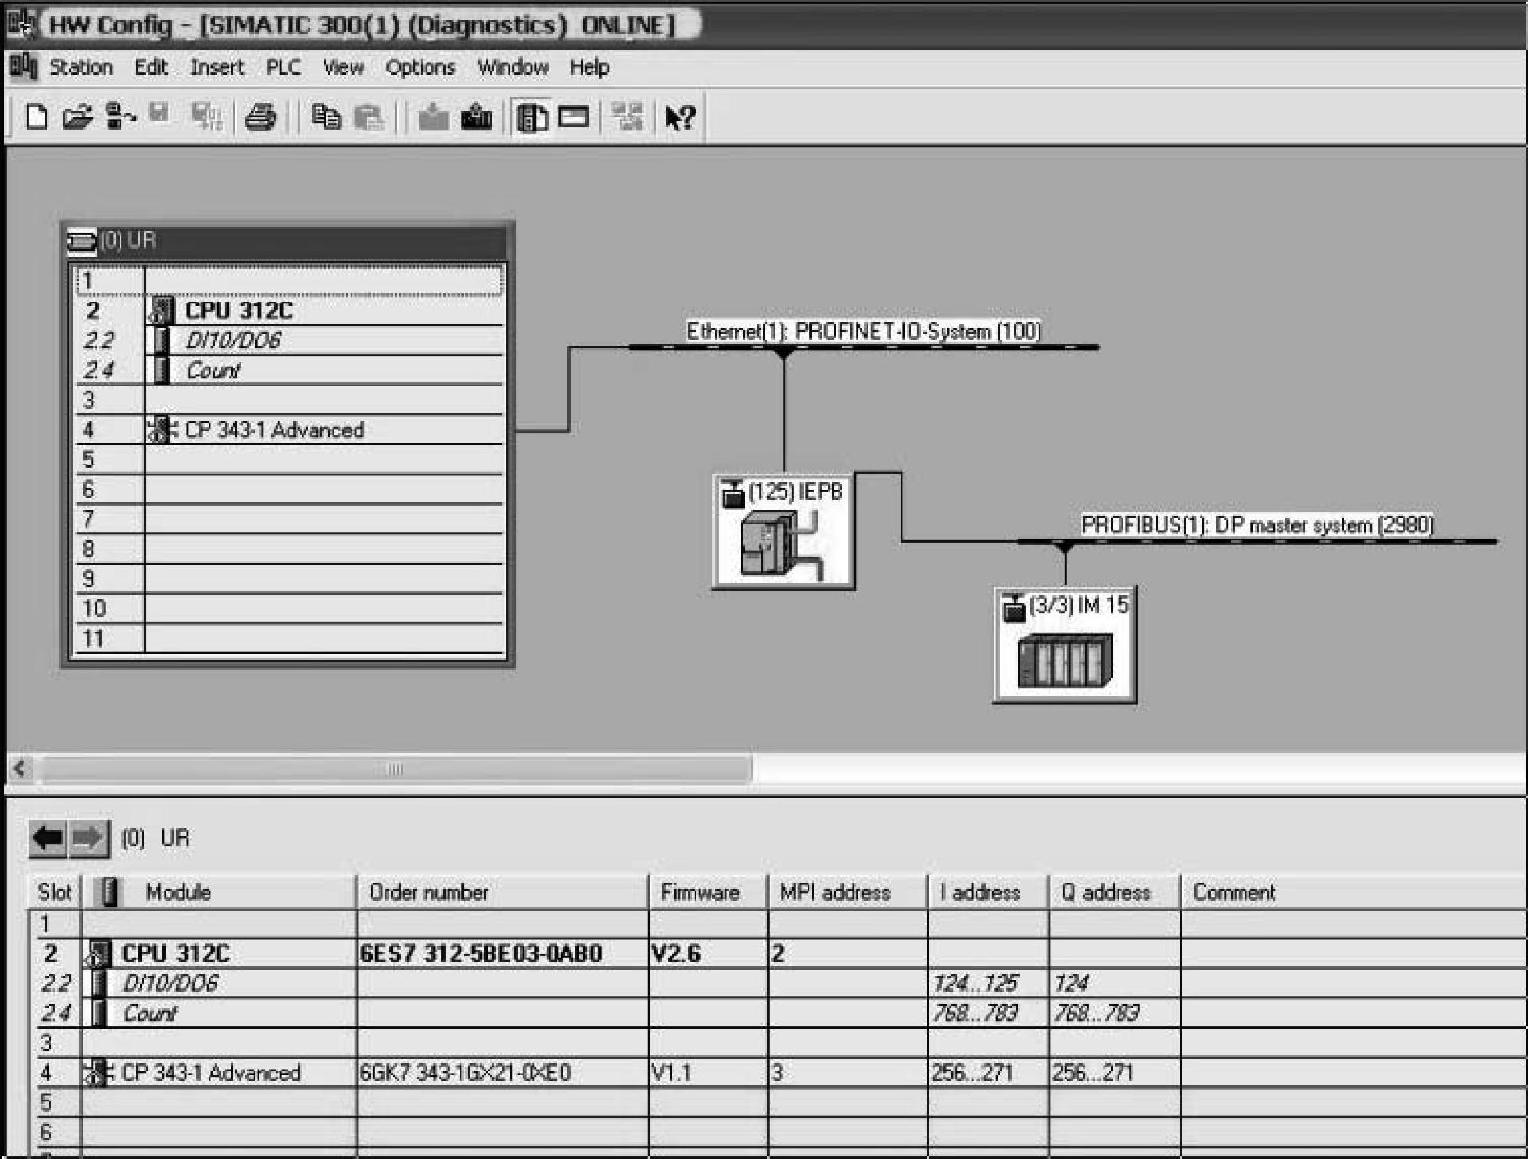Click the New station toolbar icon
This screenshot has height=1159, width=1528.
point(36,117)
